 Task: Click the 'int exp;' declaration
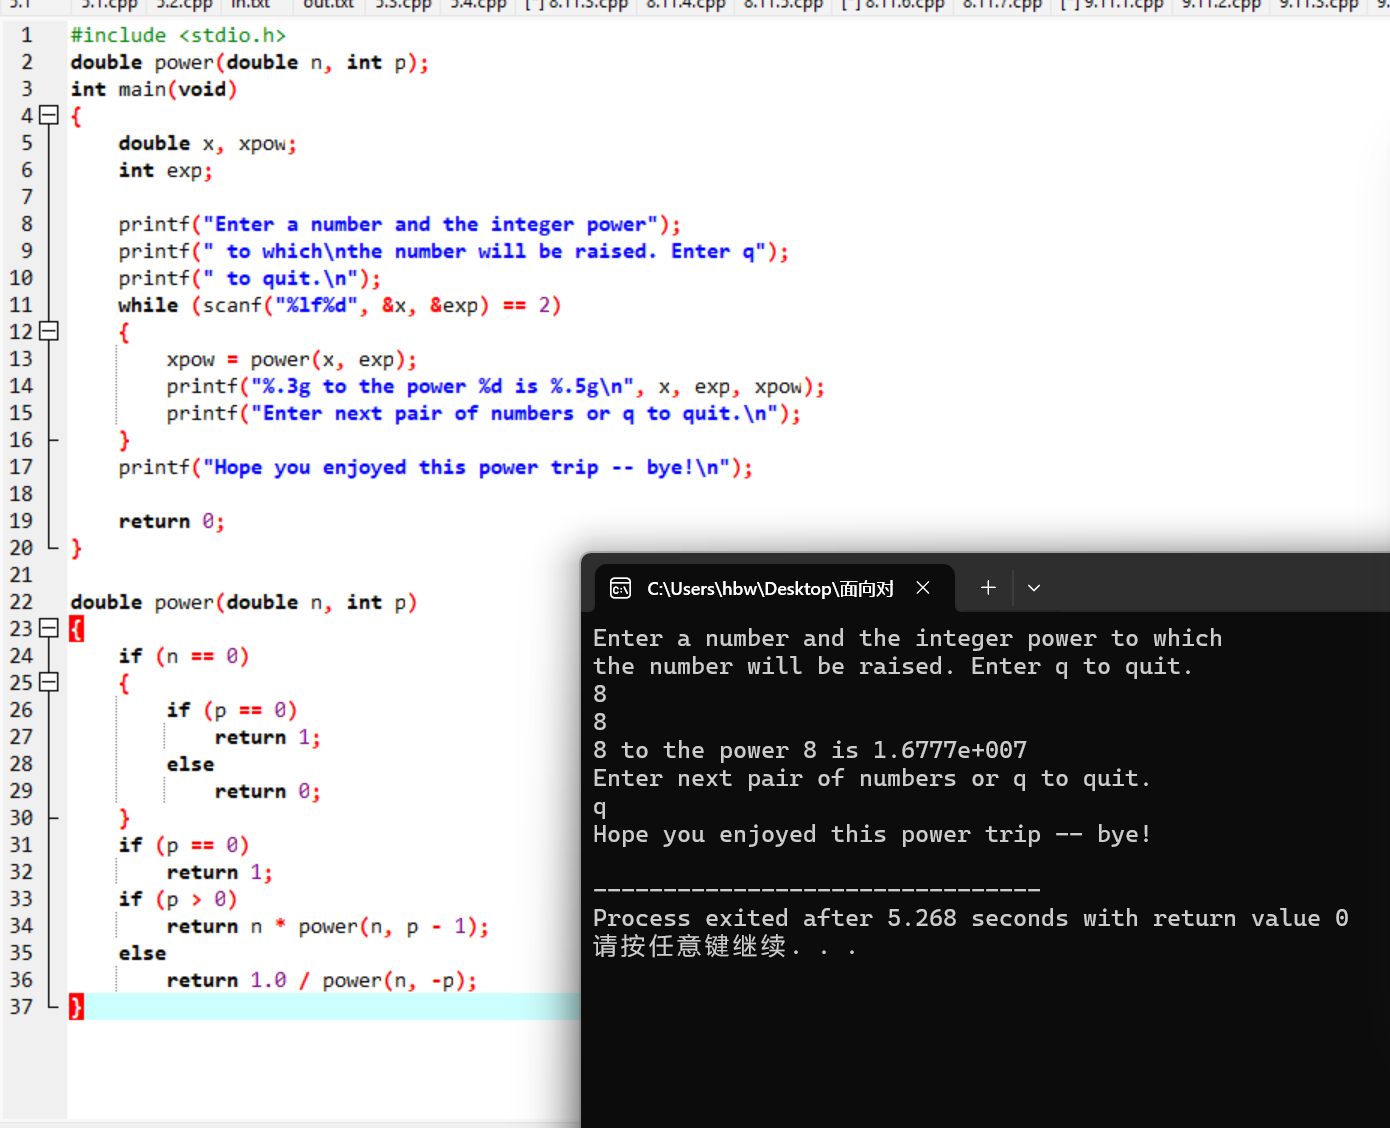pyautogui.click(x=165, y=170)
